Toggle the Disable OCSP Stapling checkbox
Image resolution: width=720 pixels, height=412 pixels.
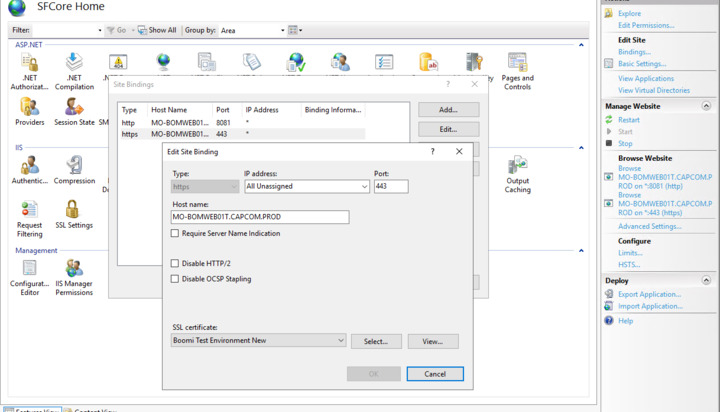175,279
